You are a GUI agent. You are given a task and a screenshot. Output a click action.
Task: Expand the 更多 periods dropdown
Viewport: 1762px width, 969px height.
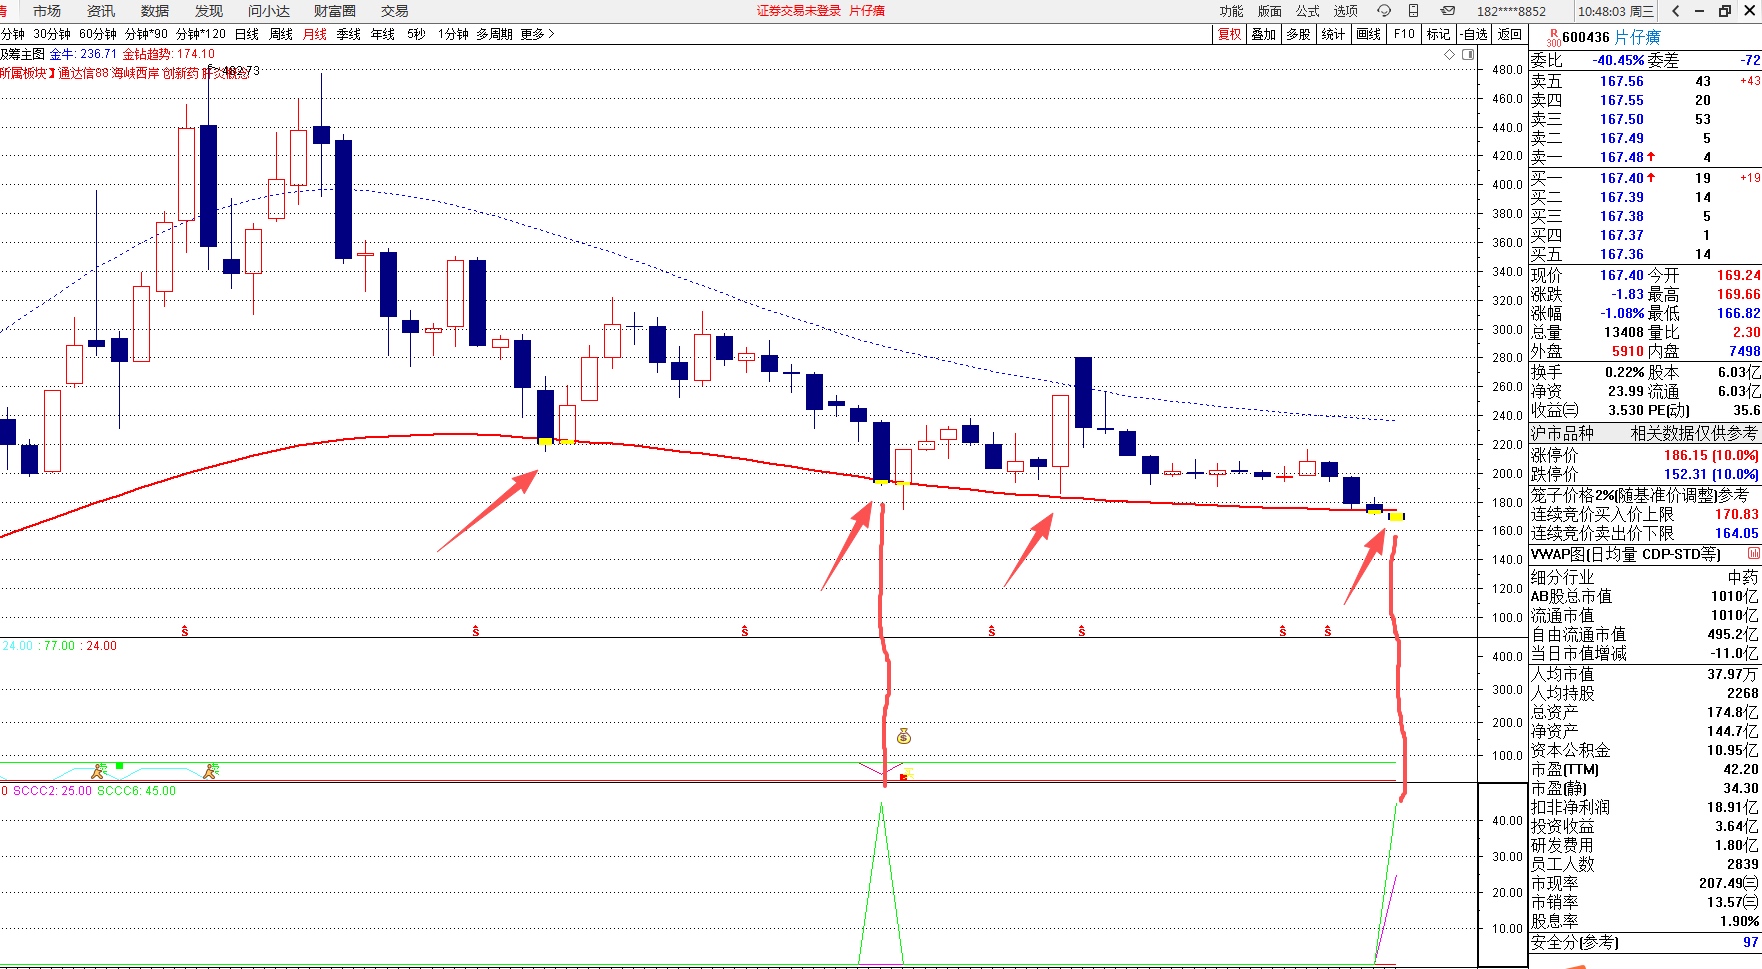coord(537,34)
